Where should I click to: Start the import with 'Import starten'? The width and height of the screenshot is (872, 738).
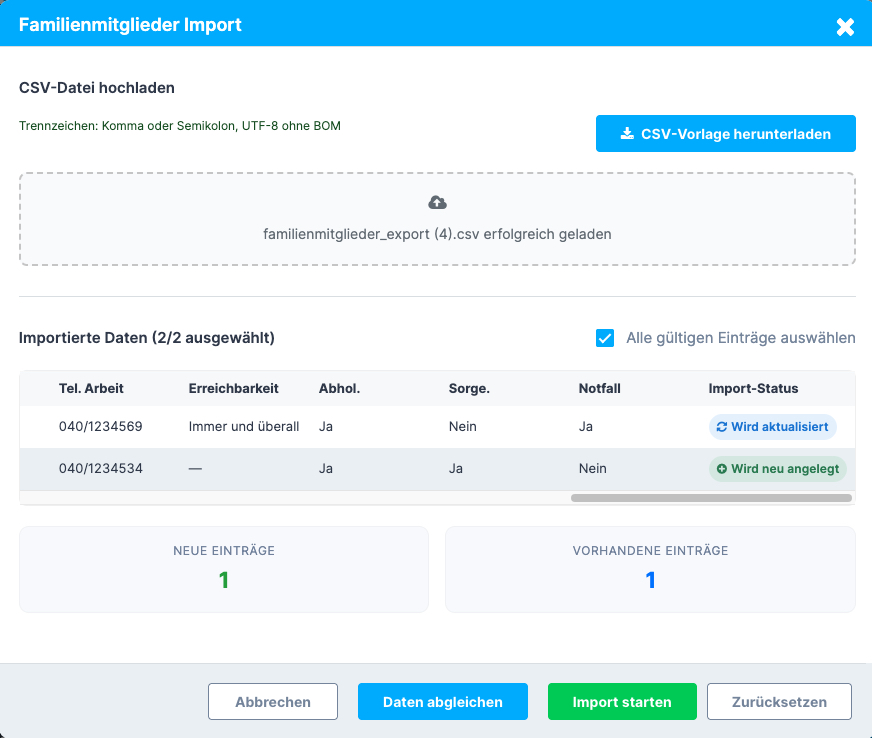click(x=622, y=702)
